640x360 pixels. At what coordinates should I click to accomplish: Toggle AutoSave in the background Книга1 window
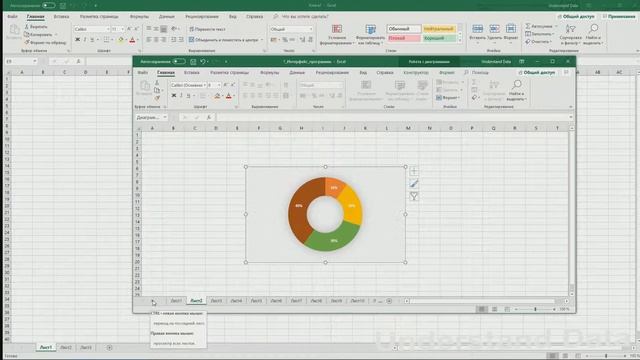[x=49, y=5]
